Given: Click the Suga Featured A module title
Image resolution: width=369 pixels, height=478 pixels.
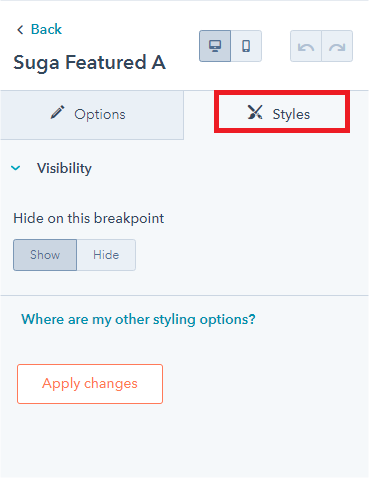Looking at the screenshot, I should (89, 63).
